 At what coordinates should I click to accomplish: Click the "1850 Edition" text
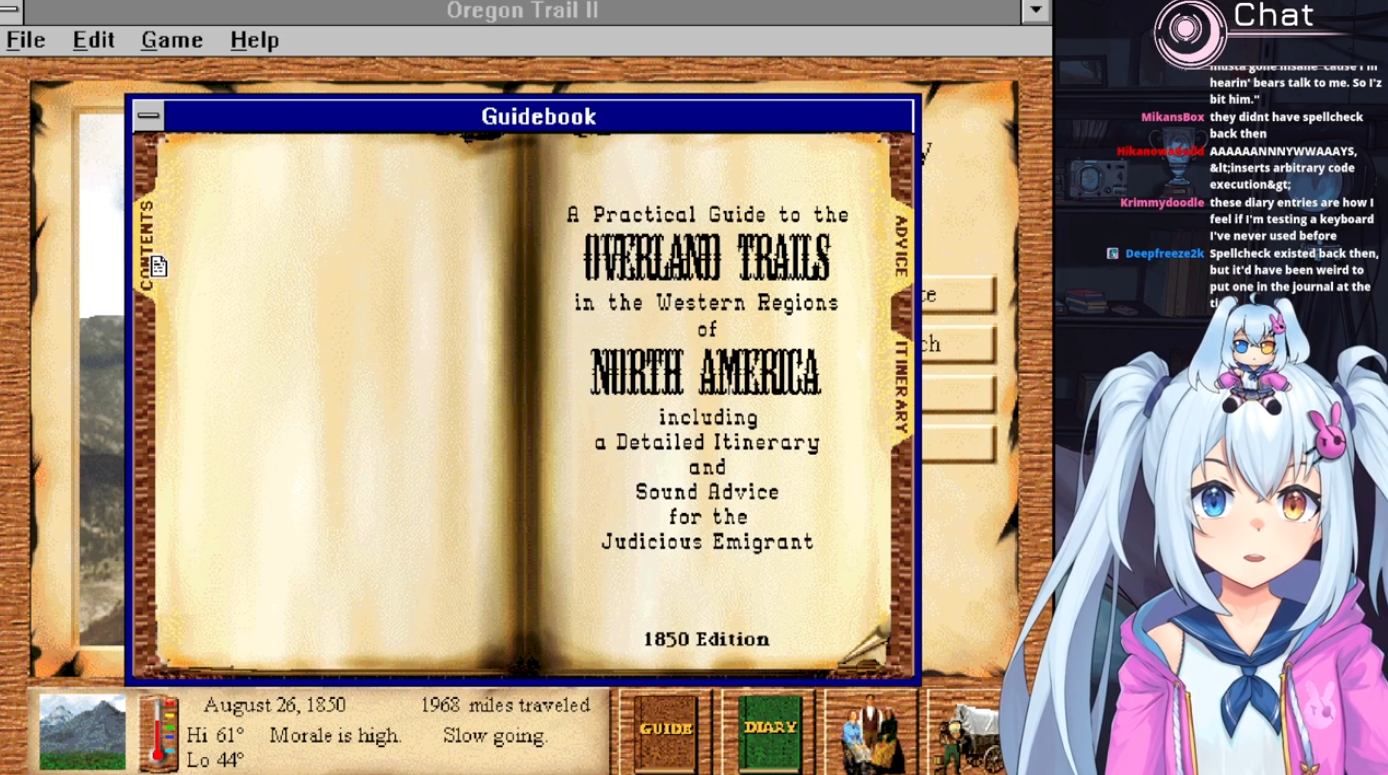click(x=706, y=639)
